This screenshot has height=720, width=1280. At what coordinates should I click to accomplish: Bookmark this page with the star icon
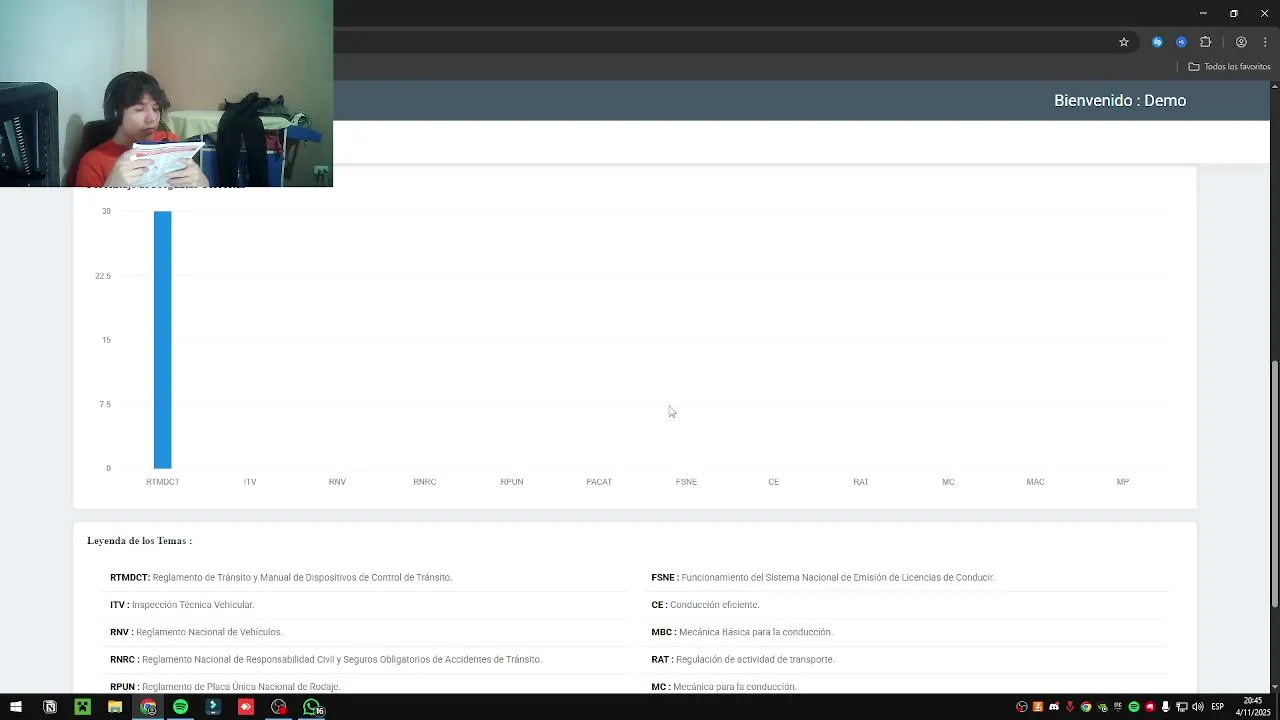pyautogui.click(x=1124, y=42)
